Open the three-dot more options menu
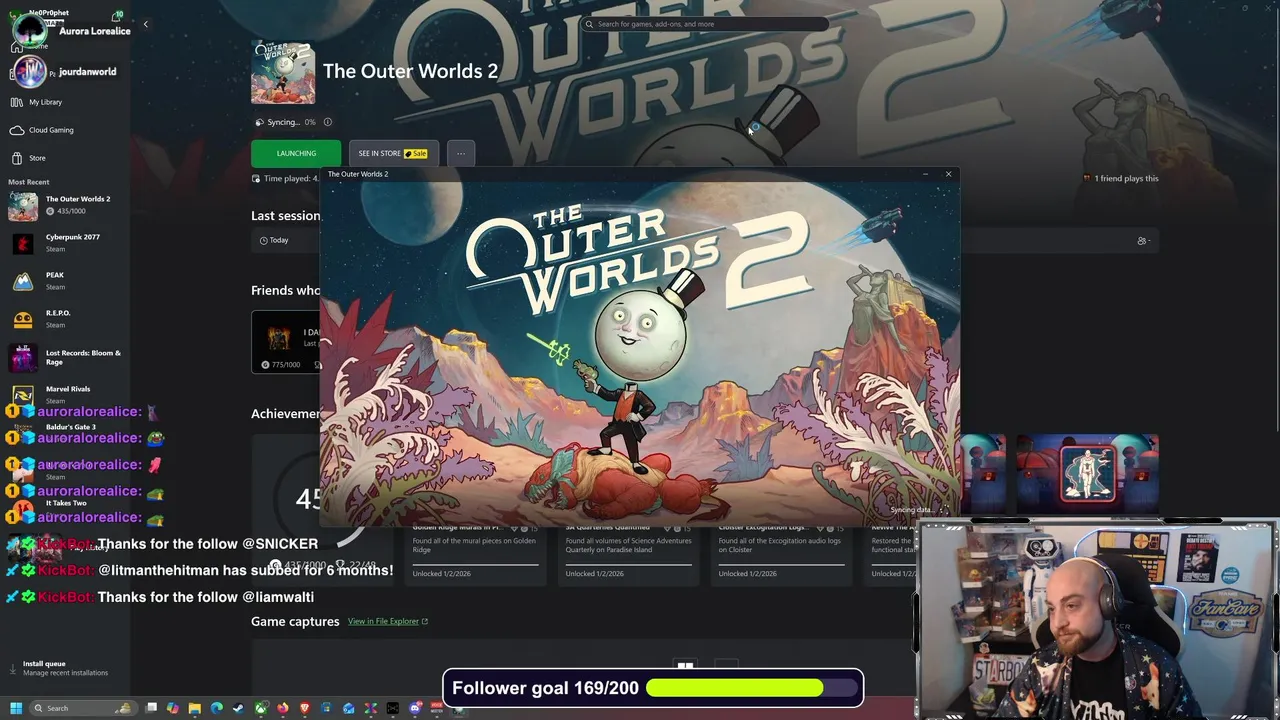The height and width of the screenshot is (720, 1280). [x=461, y=153]
